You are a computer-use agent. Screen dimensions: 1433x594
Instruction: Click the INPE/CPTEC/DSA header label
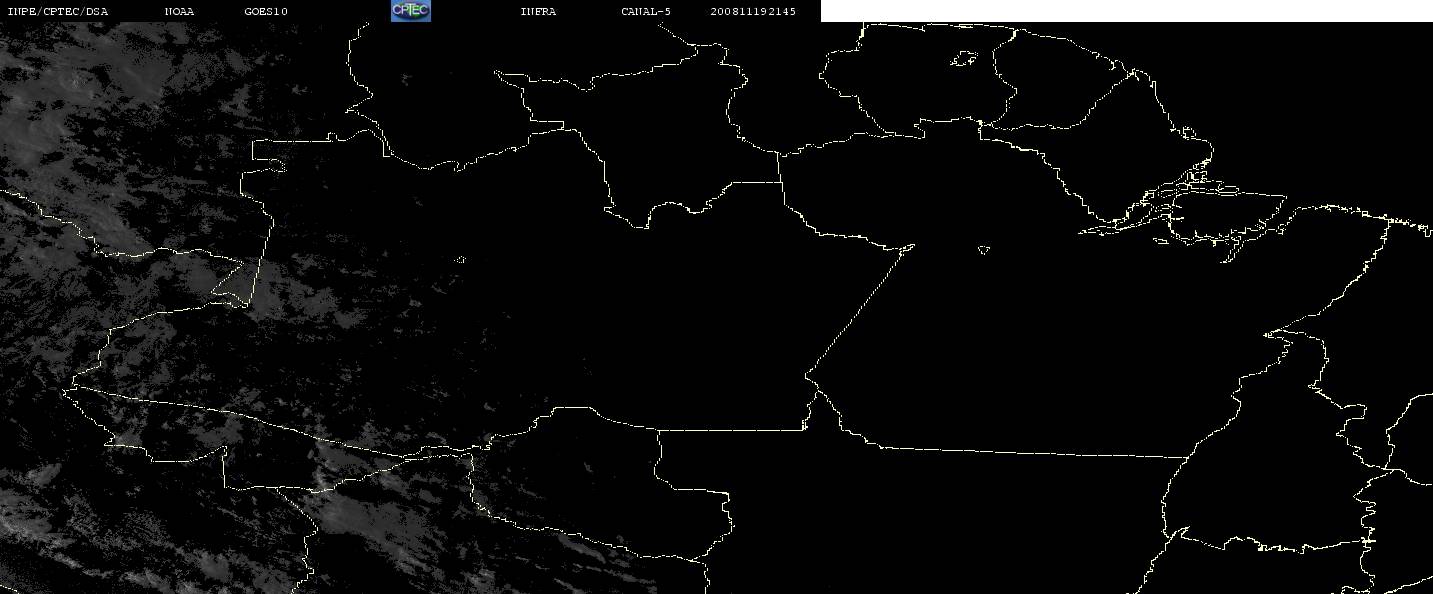pyautogui.click(x=57, y=11)
